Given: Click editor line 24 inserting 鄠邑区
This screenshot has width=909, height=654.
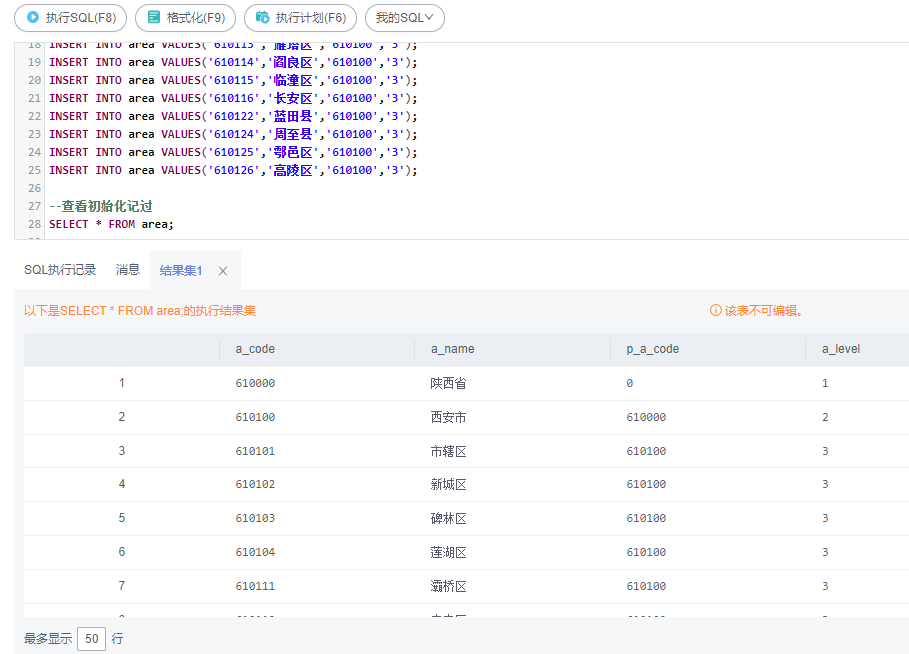Looking at the screenshot, I should 233,152.
